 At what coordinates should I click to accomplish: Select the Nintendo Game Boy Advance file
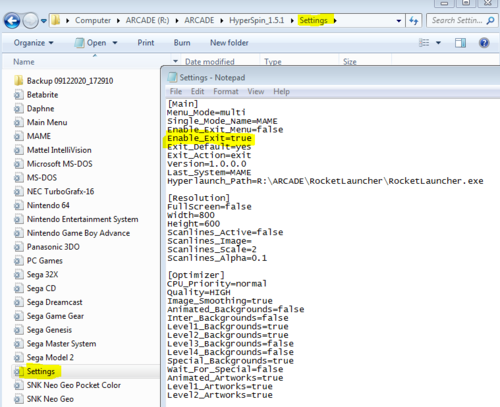pos(72,233)
